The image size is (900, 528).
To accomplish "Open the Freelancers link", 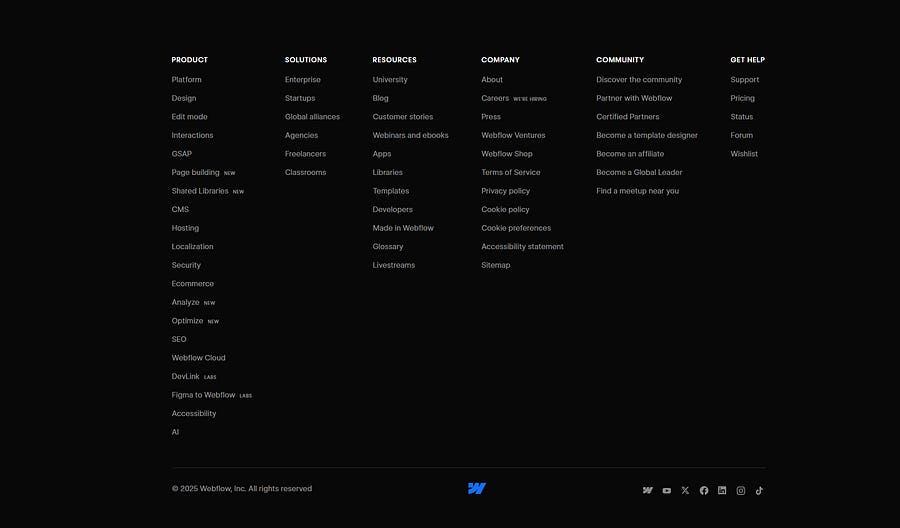I will coord(305,154).
